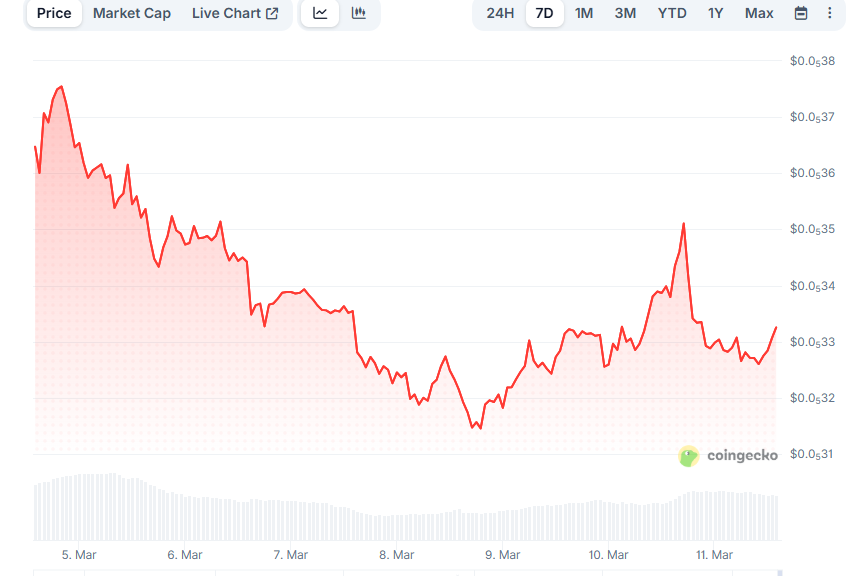Screen dimensions: 860x576
Task: Toggle between Price and Market Cap view
Action: click(x=131, y=13)
